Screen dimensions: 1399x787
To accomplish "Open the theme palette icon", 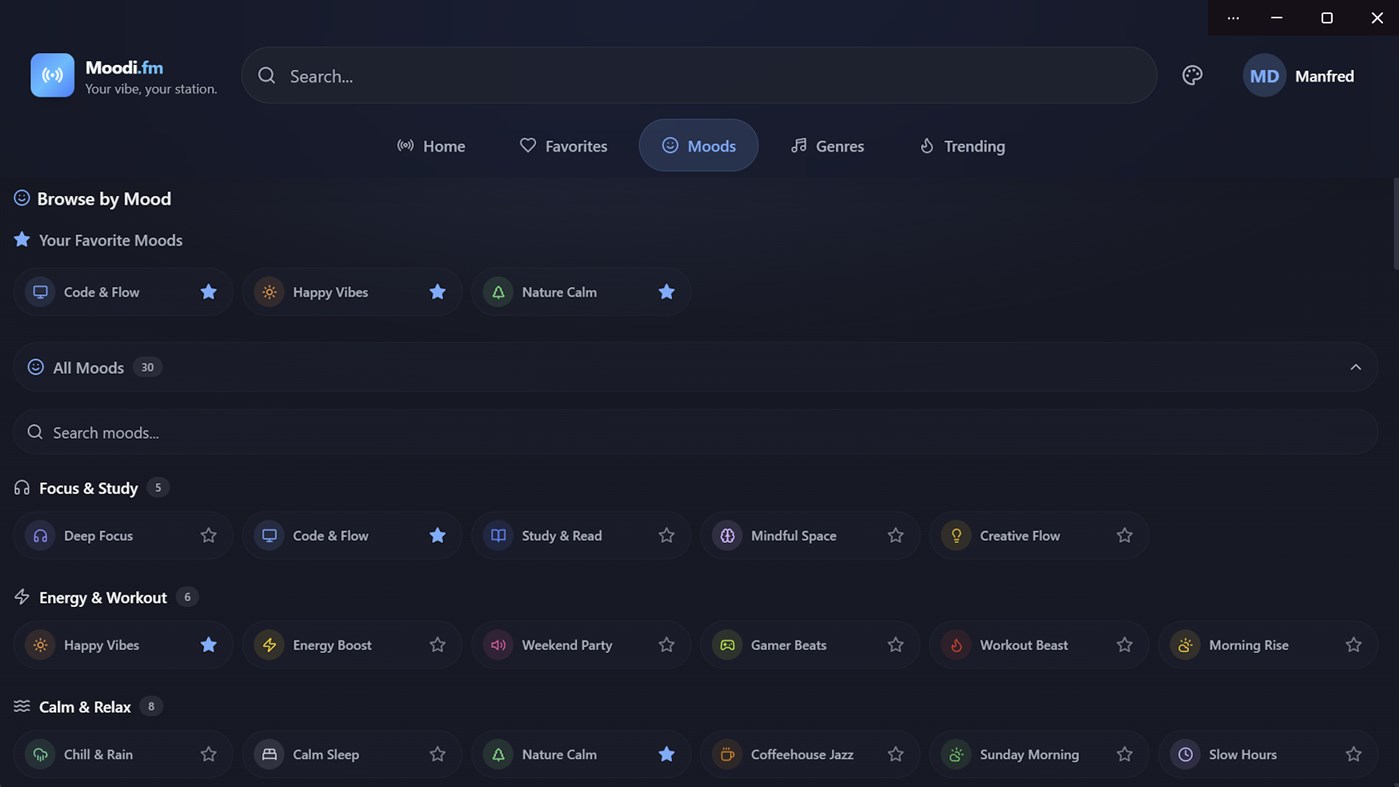I will coord(1192,75).
